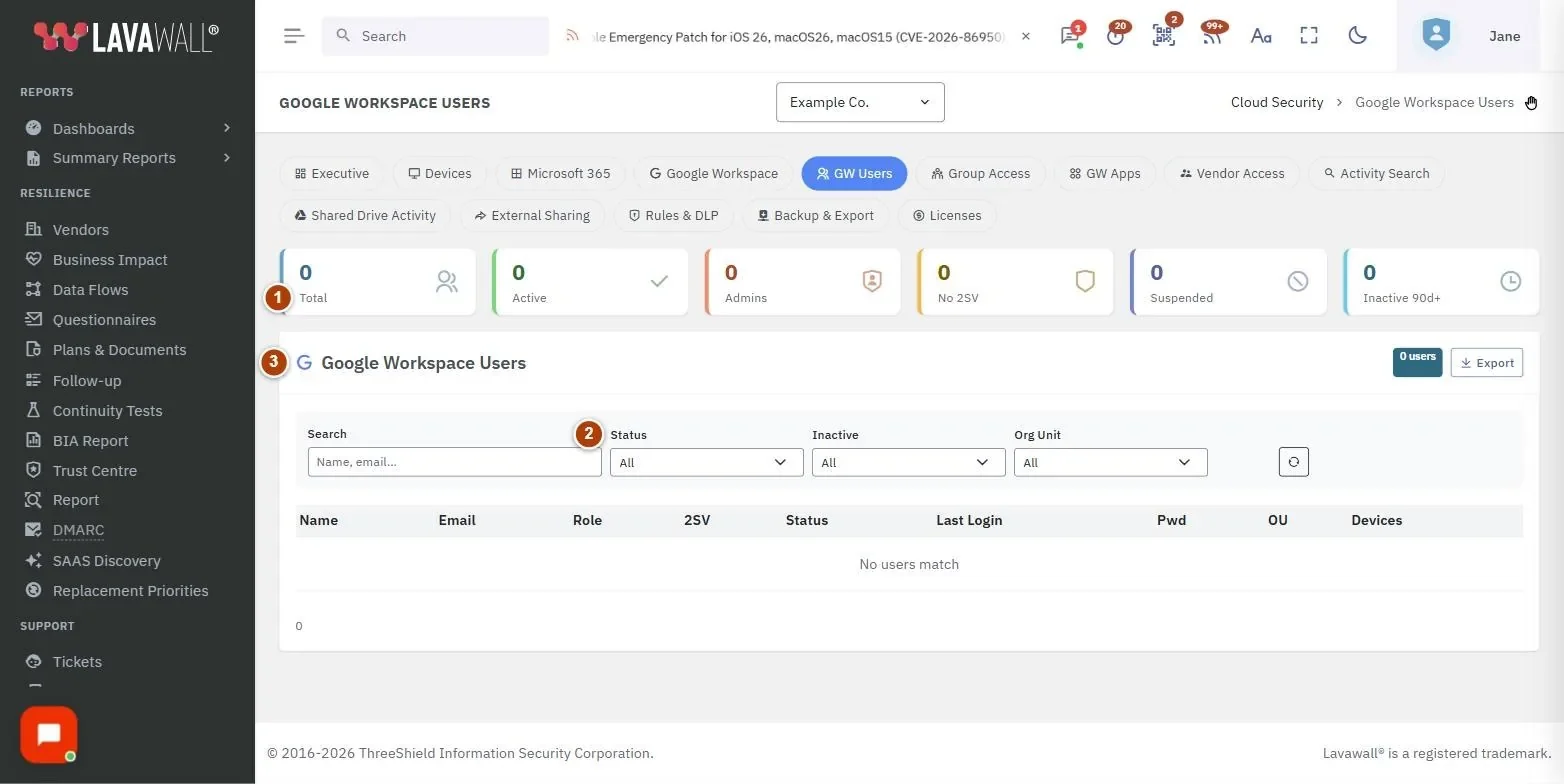
Task: Toggle dark mode moon icon
Action: (1357, 36)
